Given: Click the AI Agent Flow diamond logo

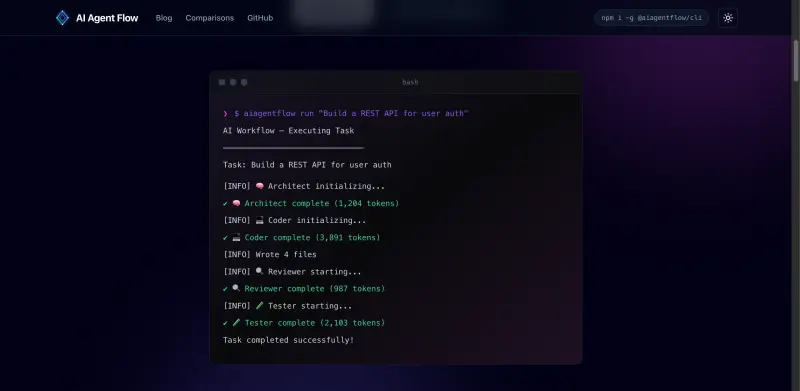Looking at the screenshot, I should (x=62, y=18).
